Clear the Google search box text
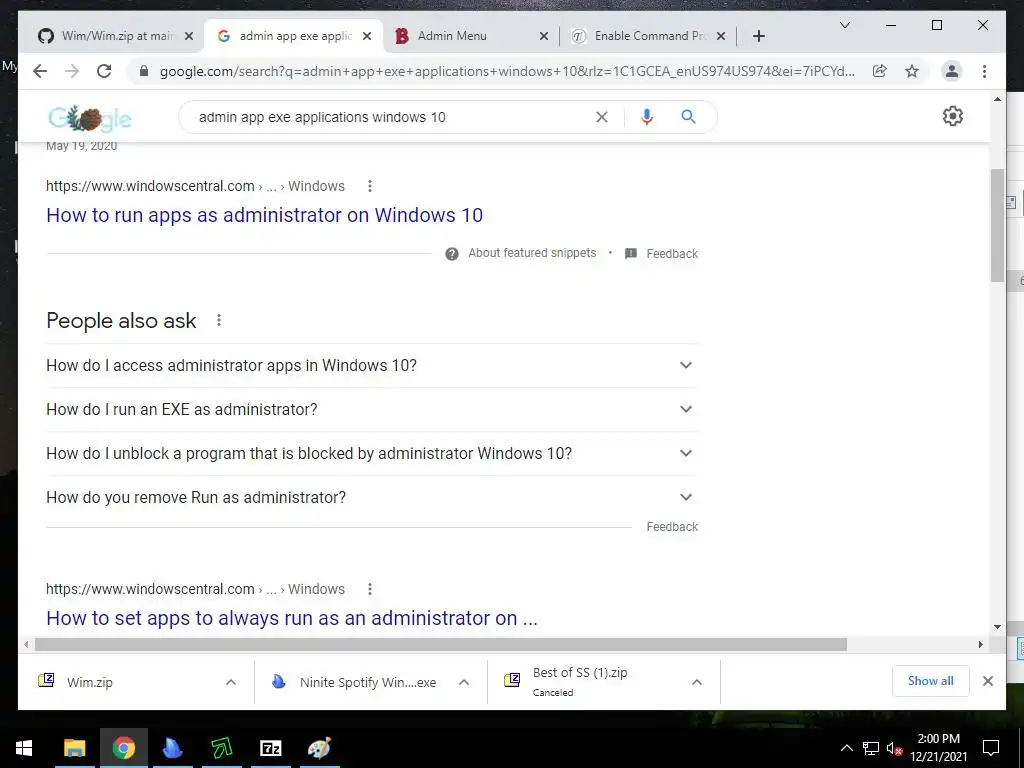 (601, 117)
